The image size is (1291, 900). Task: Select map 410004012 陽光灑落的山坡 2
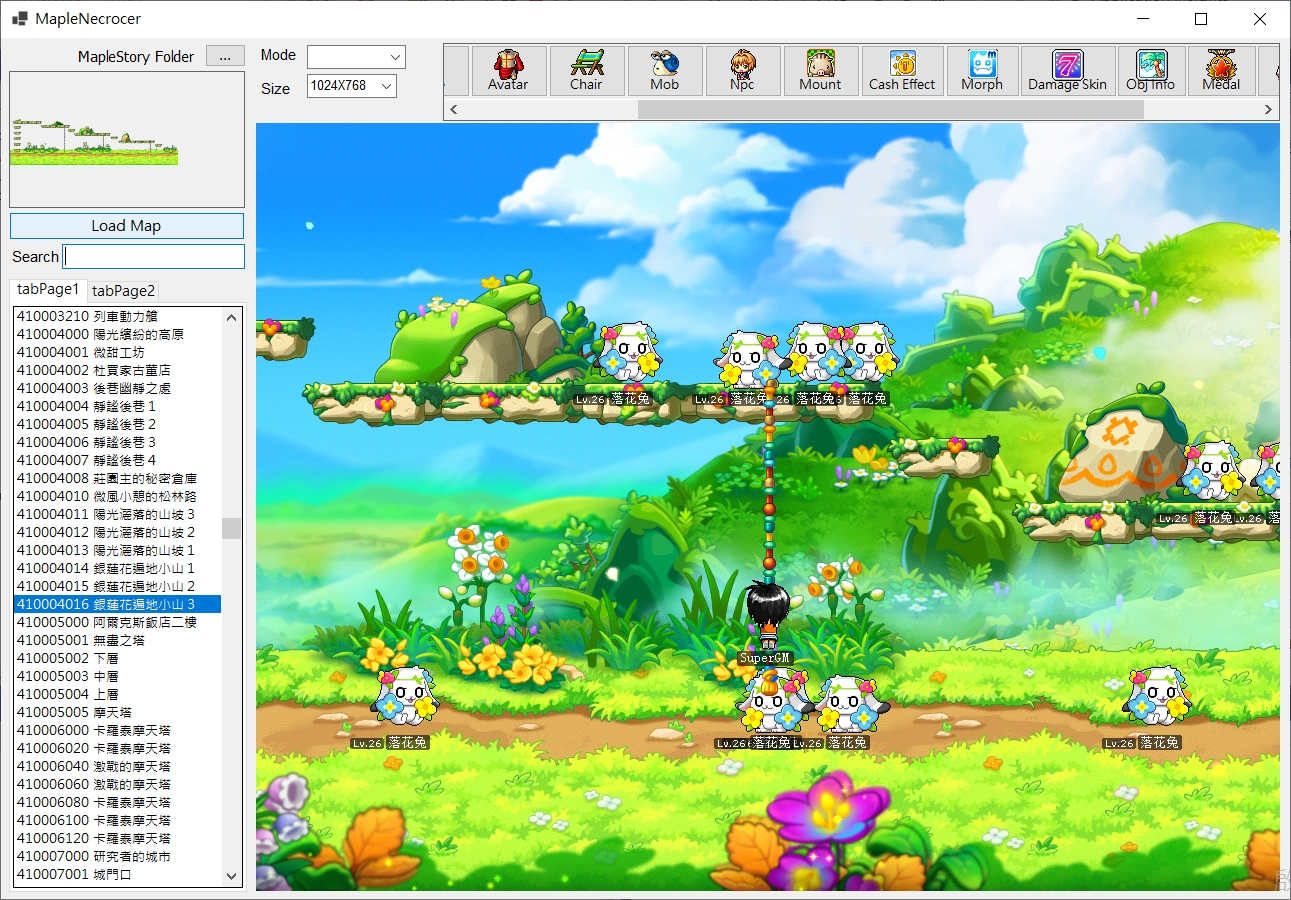point(117,532)
